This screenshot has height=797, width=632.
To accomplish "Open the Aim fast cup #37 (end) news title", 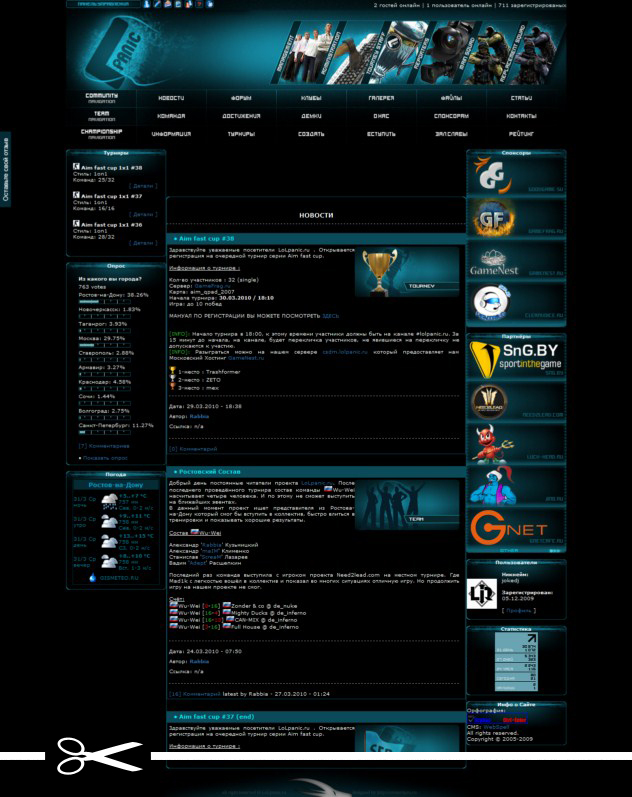I will click(216, 717).
